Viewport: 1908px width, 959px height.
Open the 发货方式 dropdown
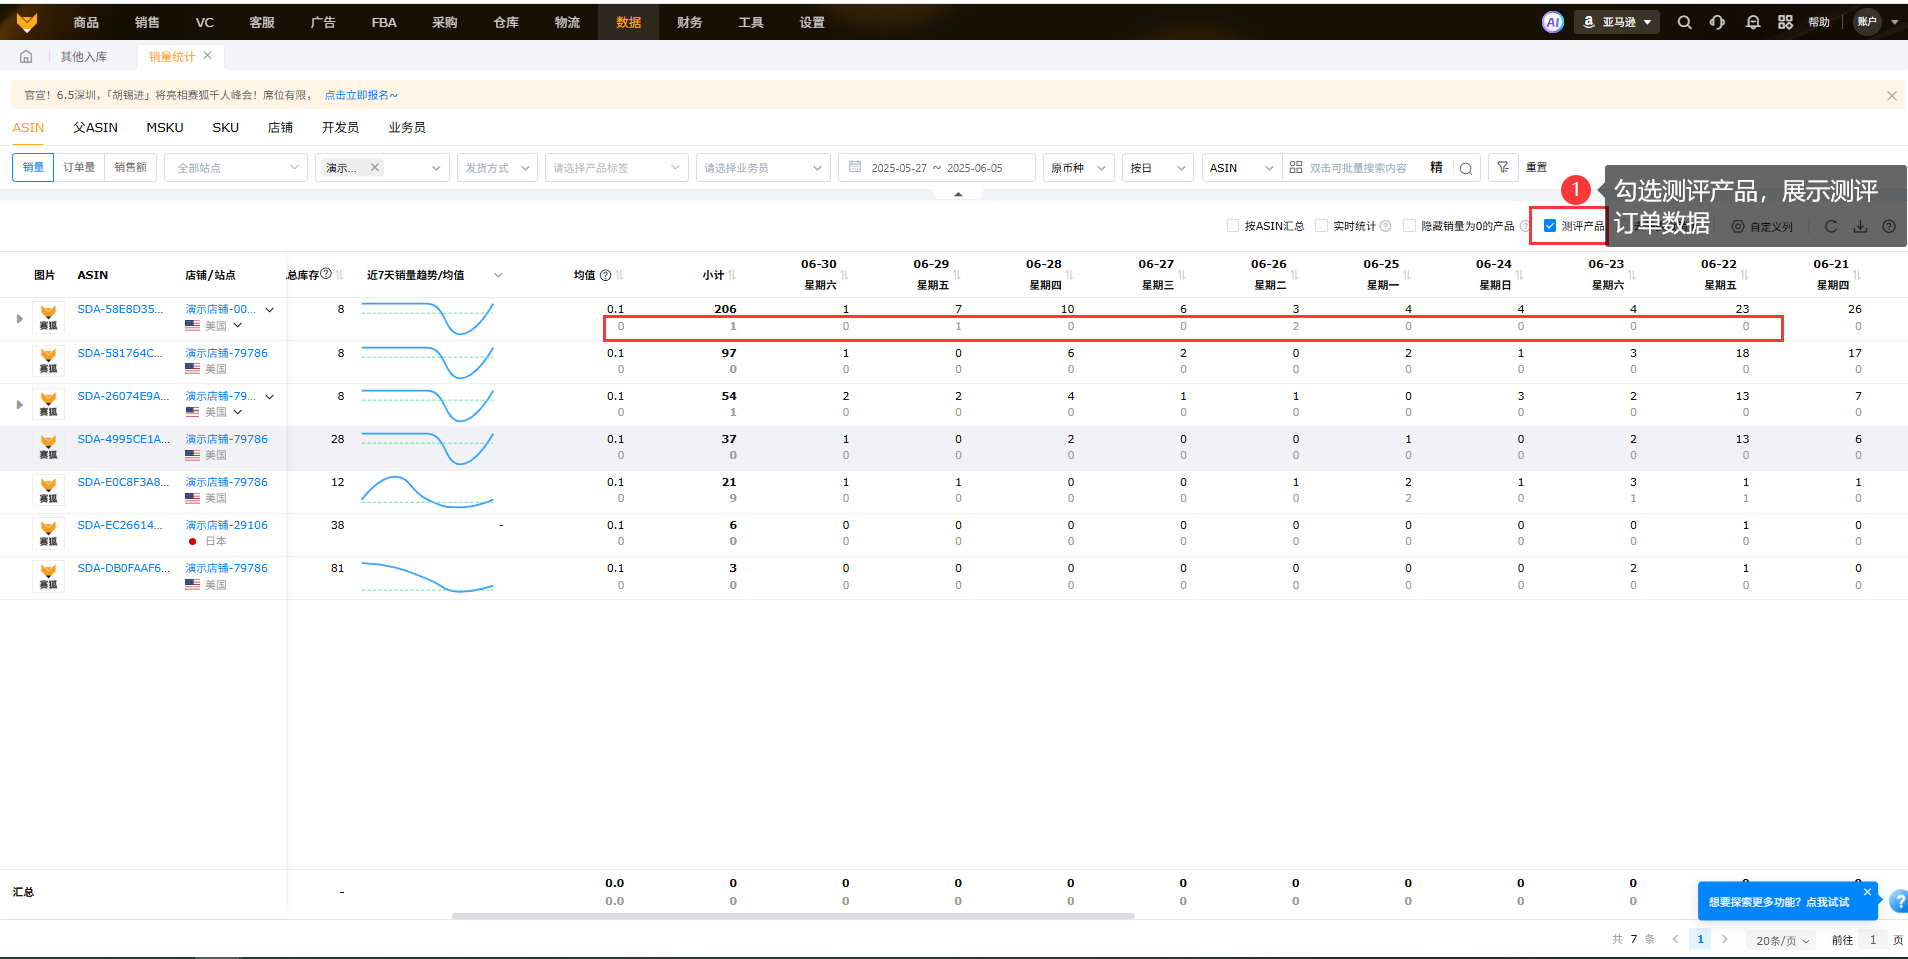coord(497,168)
